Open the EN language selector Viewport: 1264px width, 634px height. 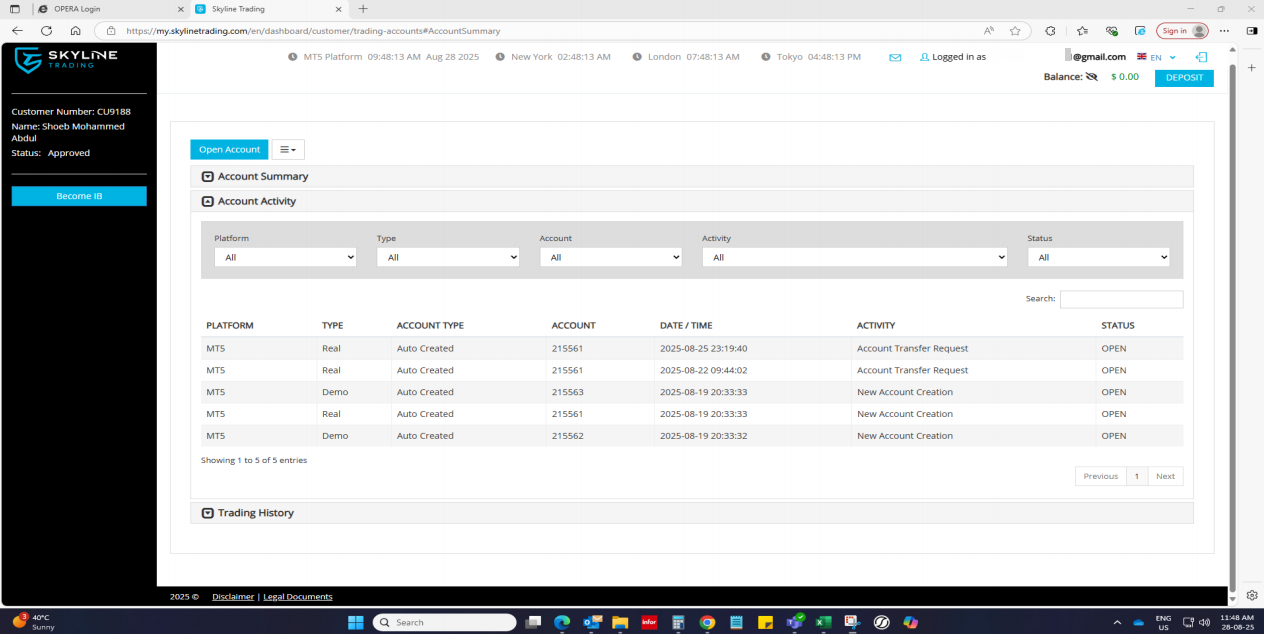pos(1157,57)
